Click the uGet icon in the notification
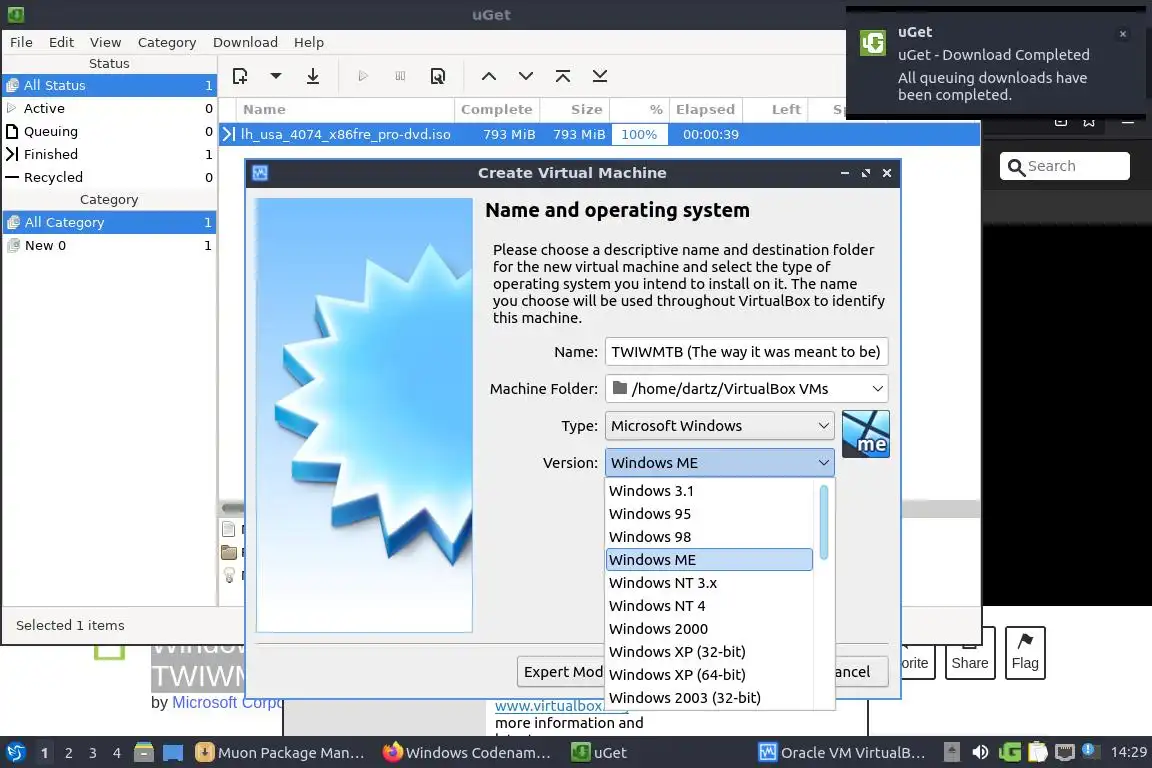The image size is (1152, 768). pyautogui.click(x=873, y=43)
